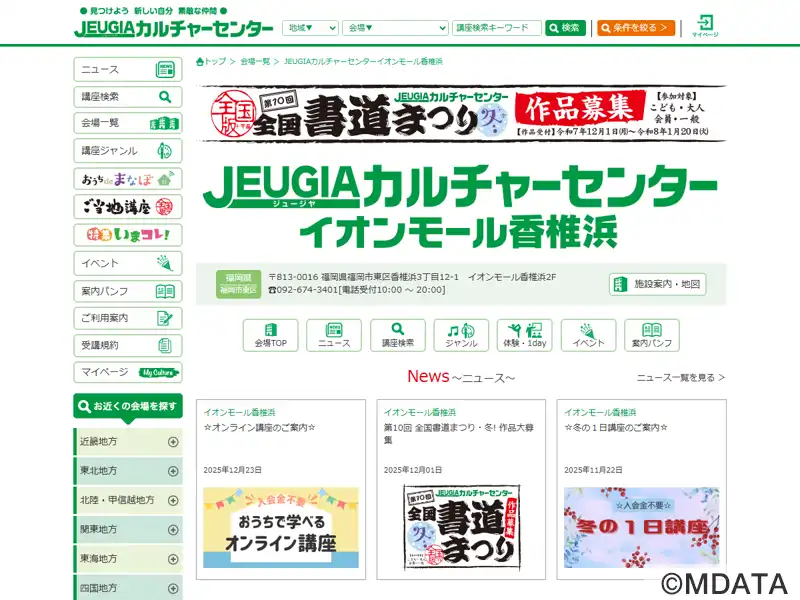The height and width of the screenshot is (600, 800).
Task: Click the 施設案内・地図 button
Action: 657,284
